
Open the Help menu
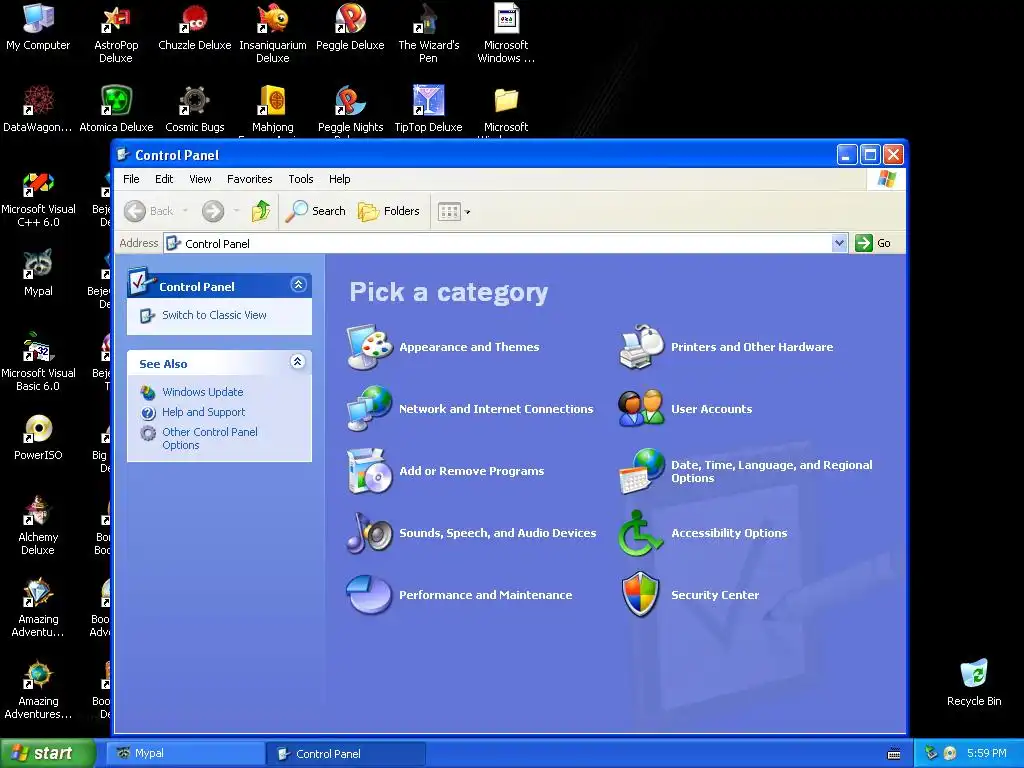point(340,179)
